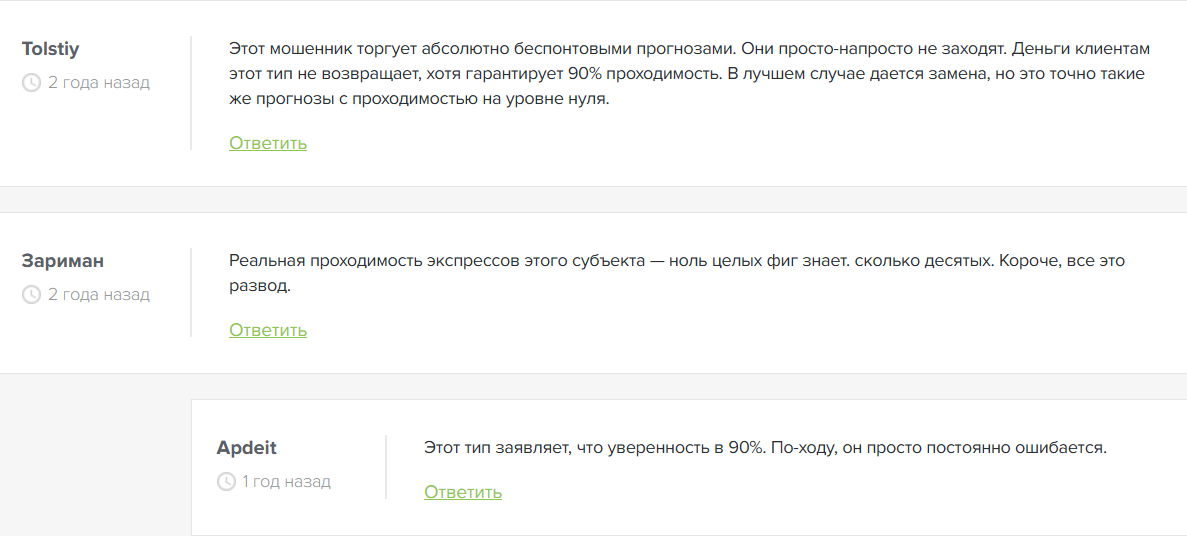Reply to Зариман's comment via Ответить
1187x536 pixels.
(x=268, y=330)
